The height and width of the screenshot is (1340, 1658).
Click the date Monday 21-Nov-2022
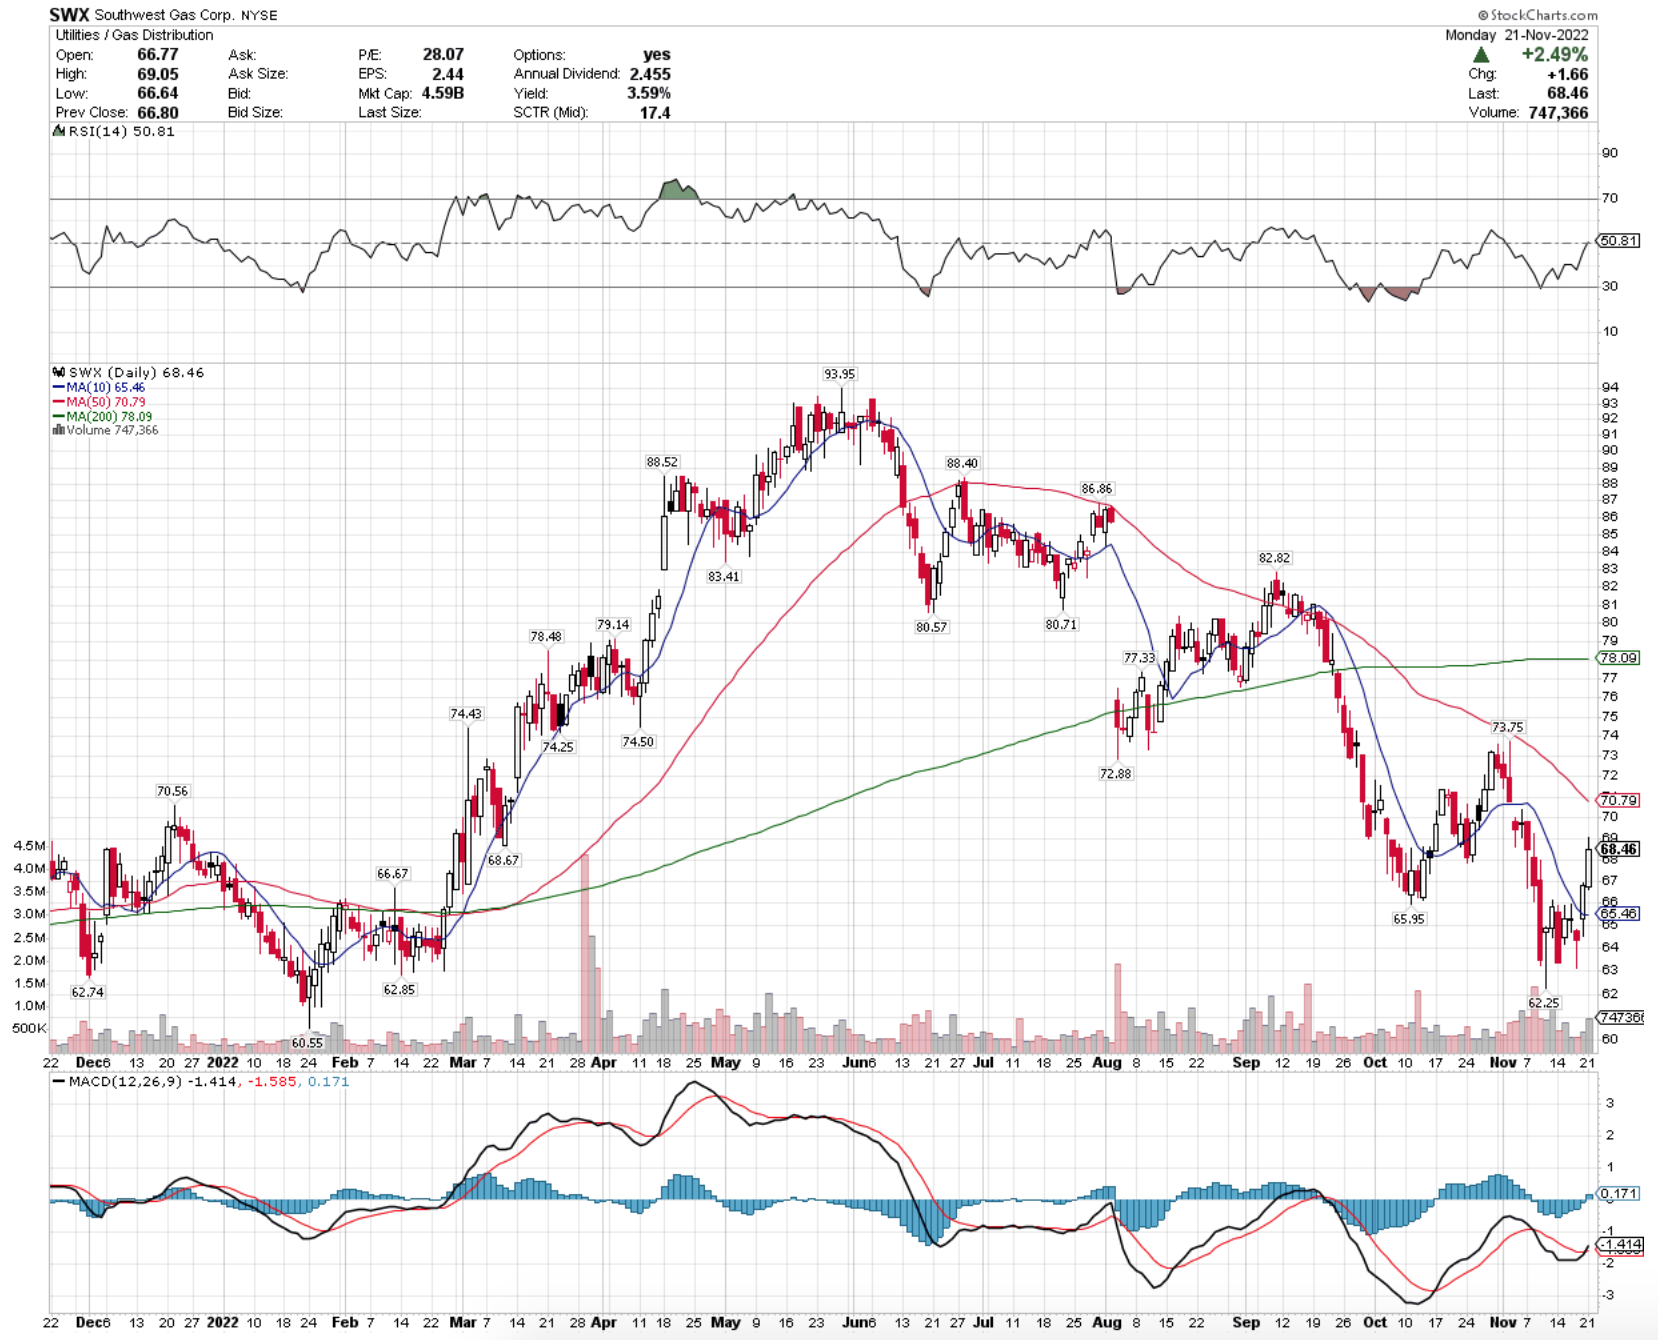1516,35
